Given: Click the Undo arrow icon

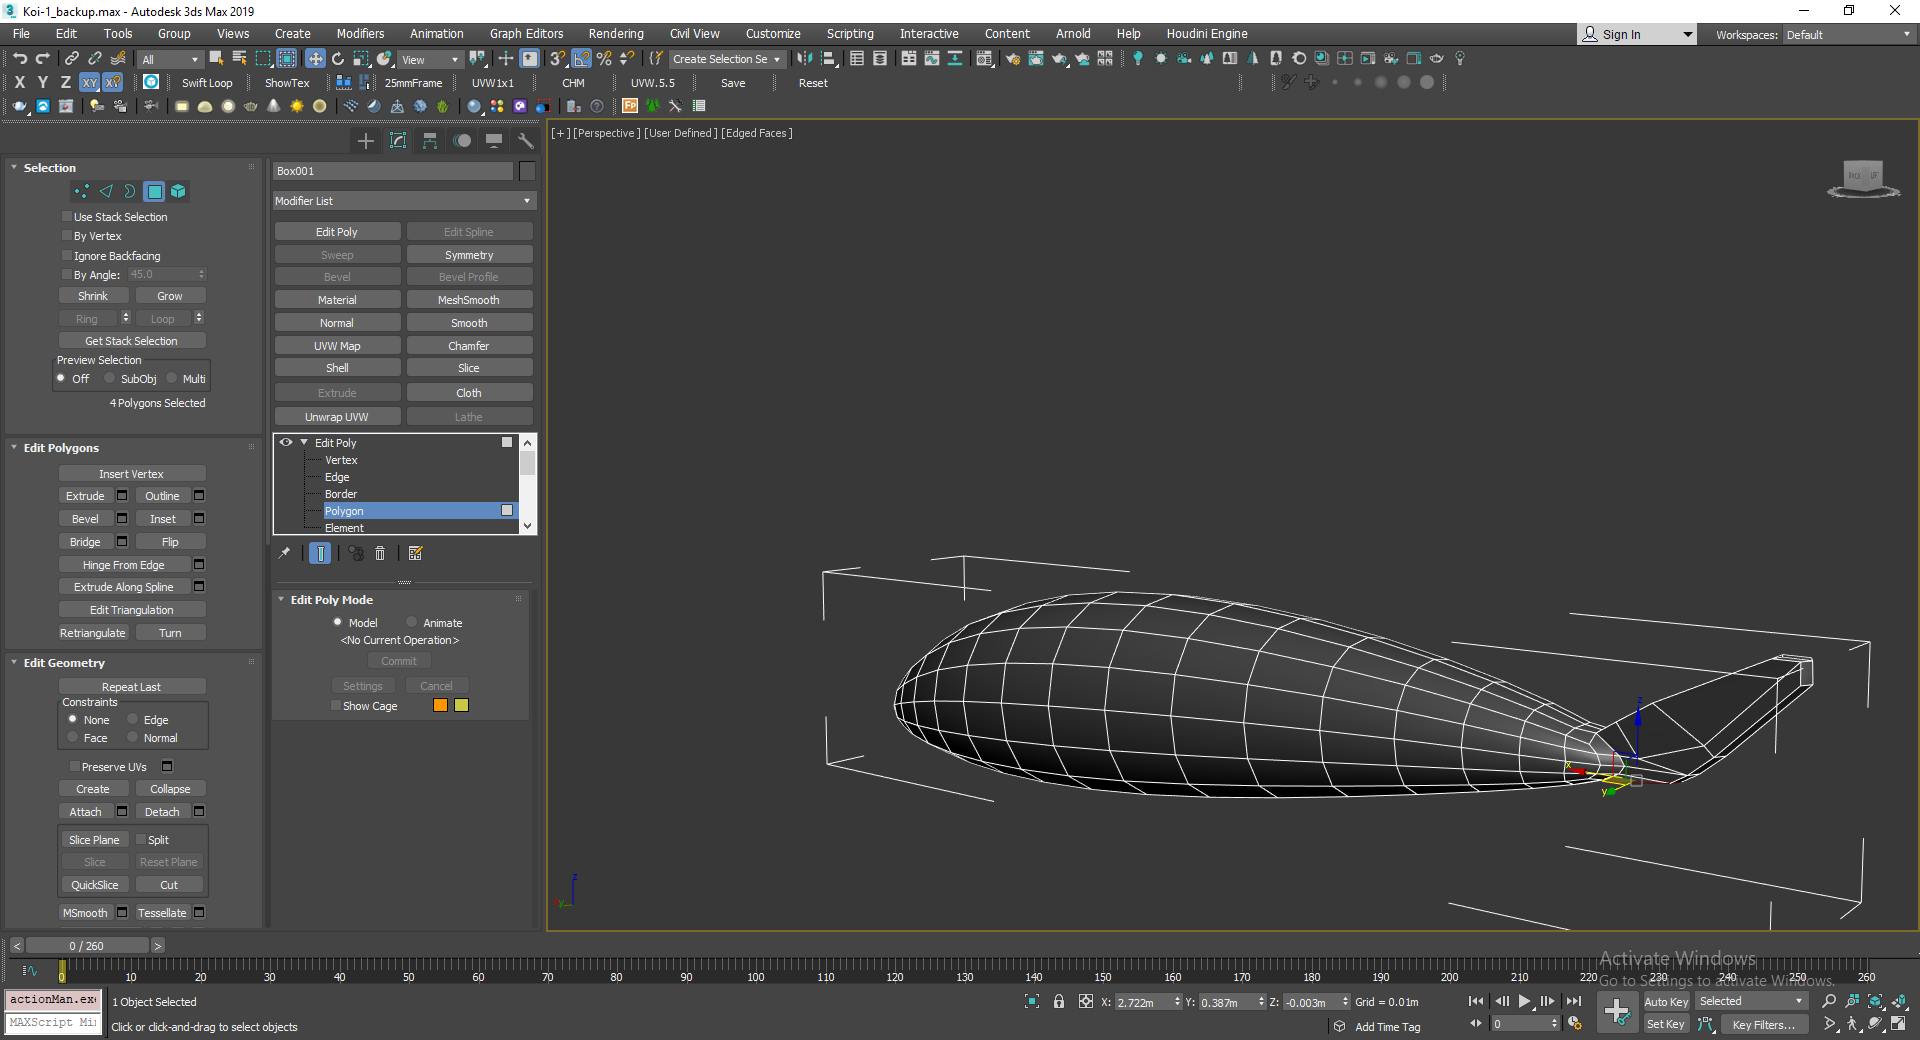Looking at the screenshot, I should 20,59.
